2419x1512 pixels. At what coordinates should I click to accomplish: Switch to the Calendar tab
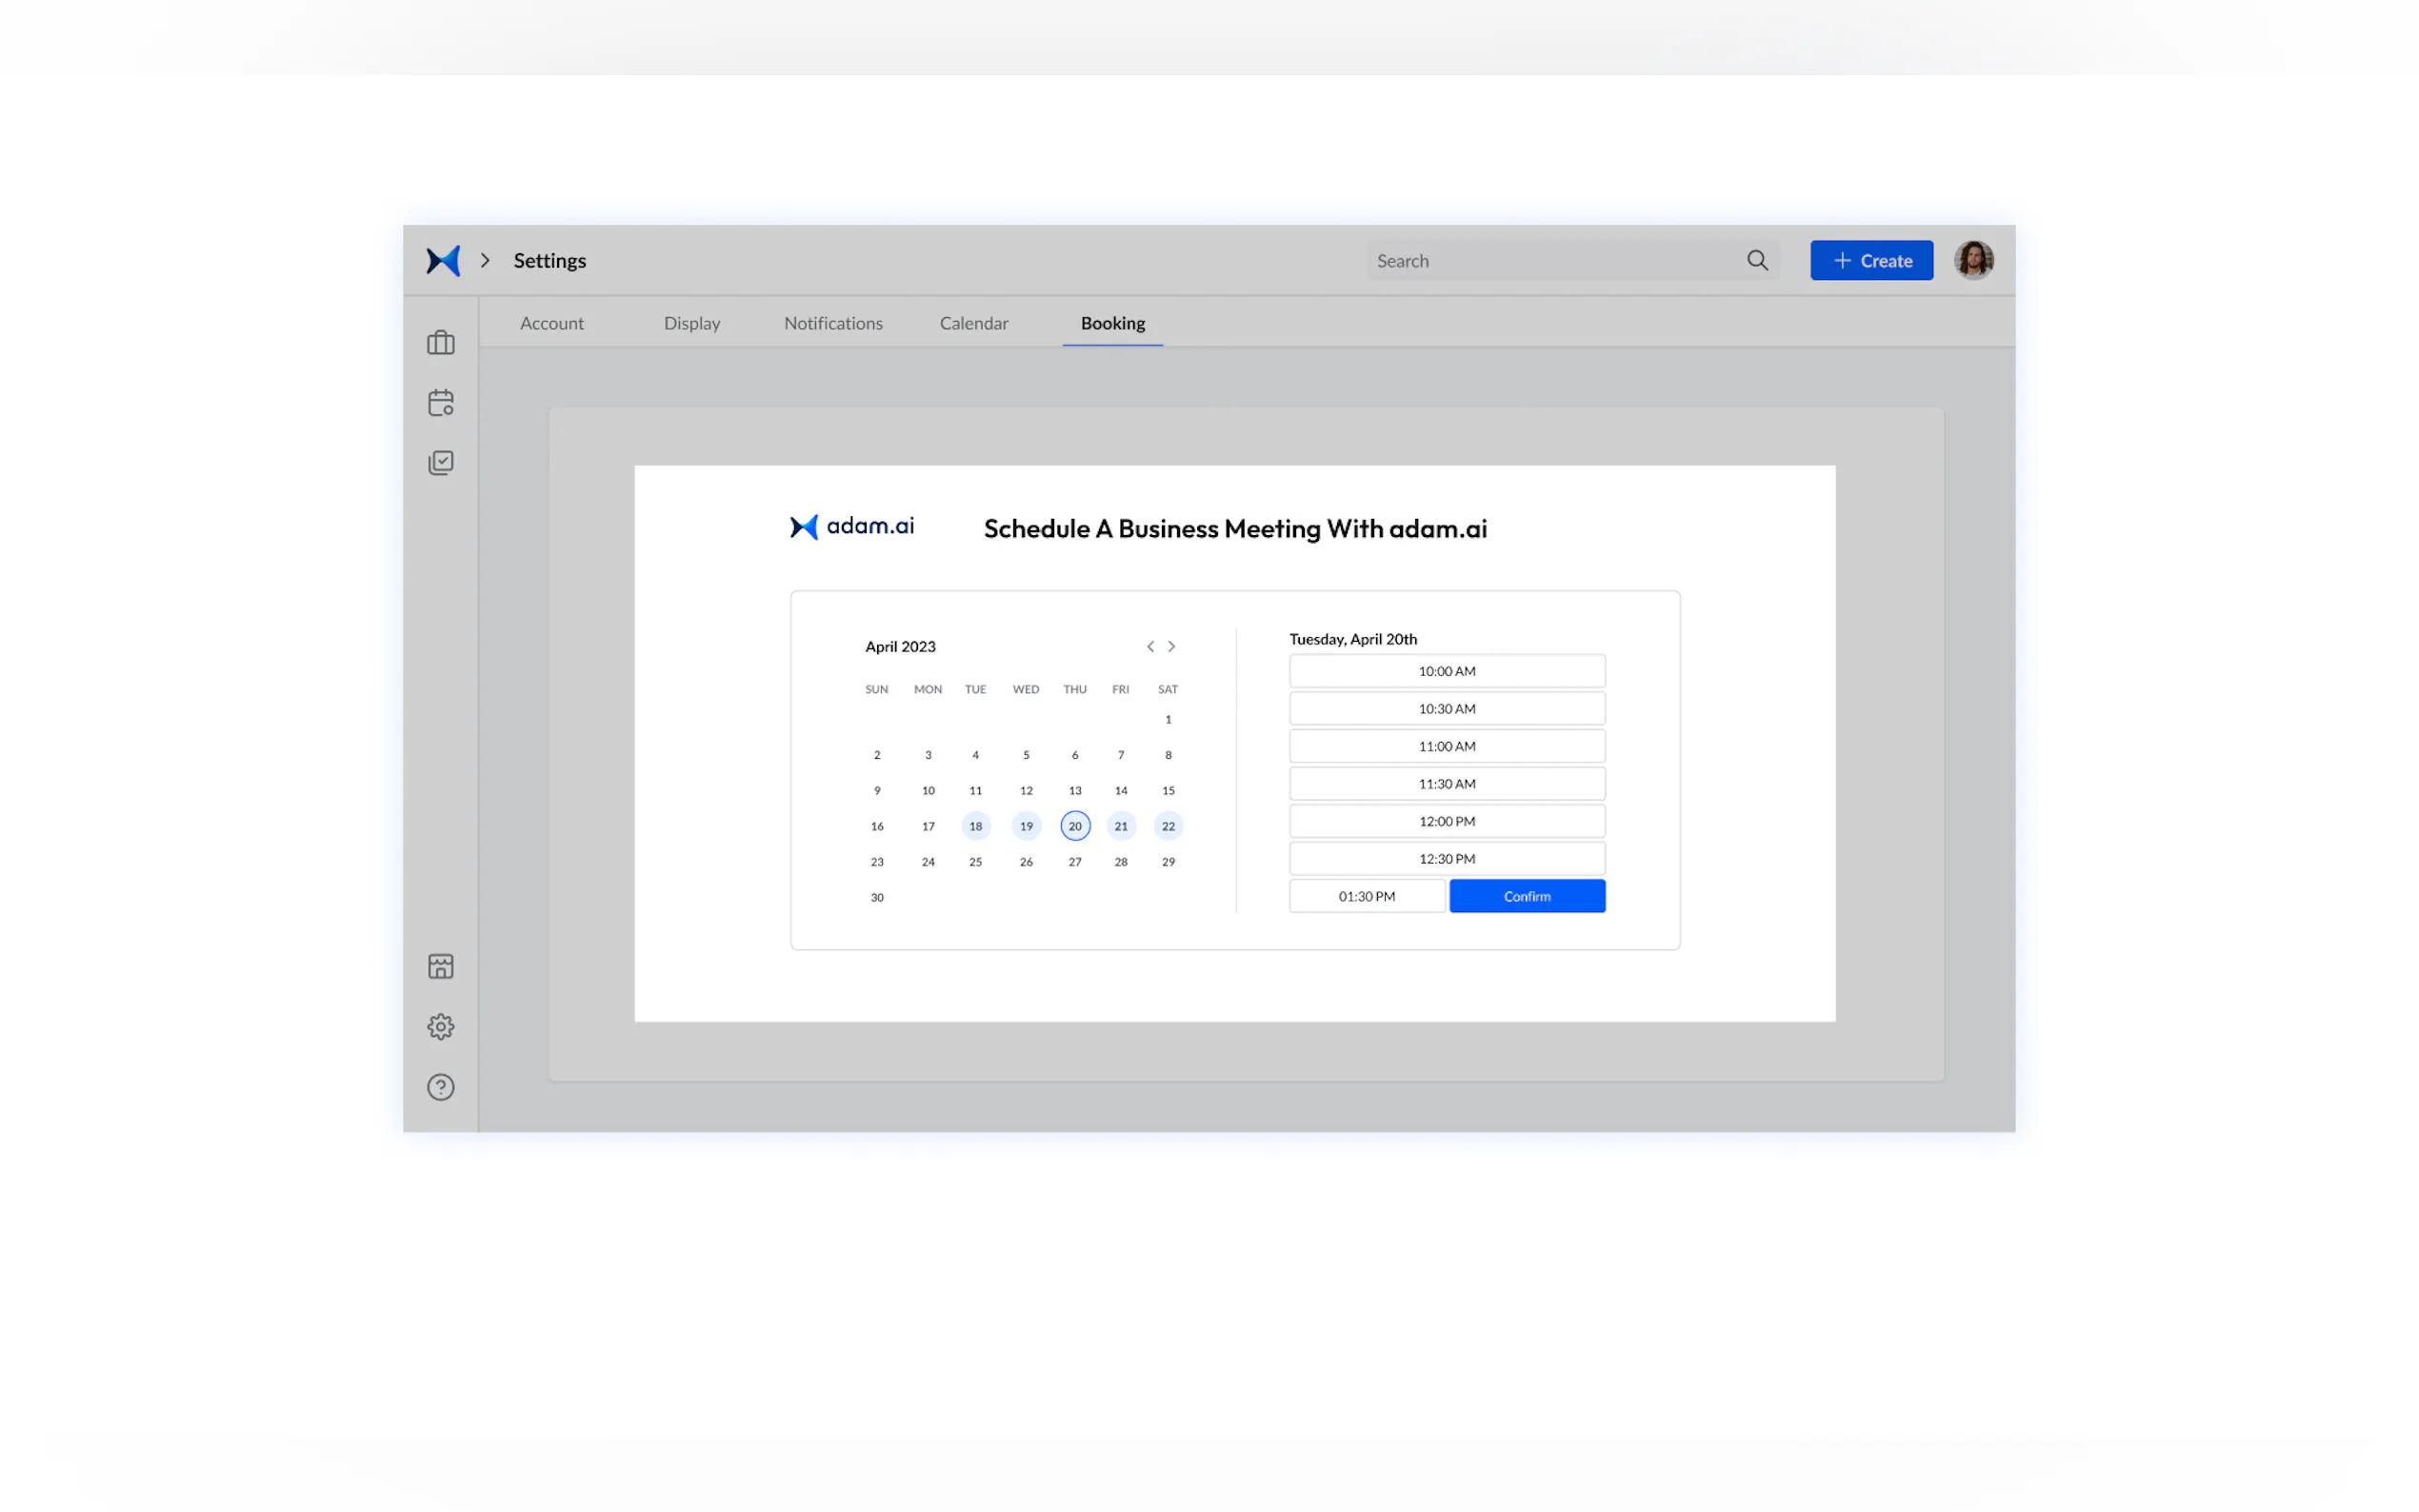973,323
